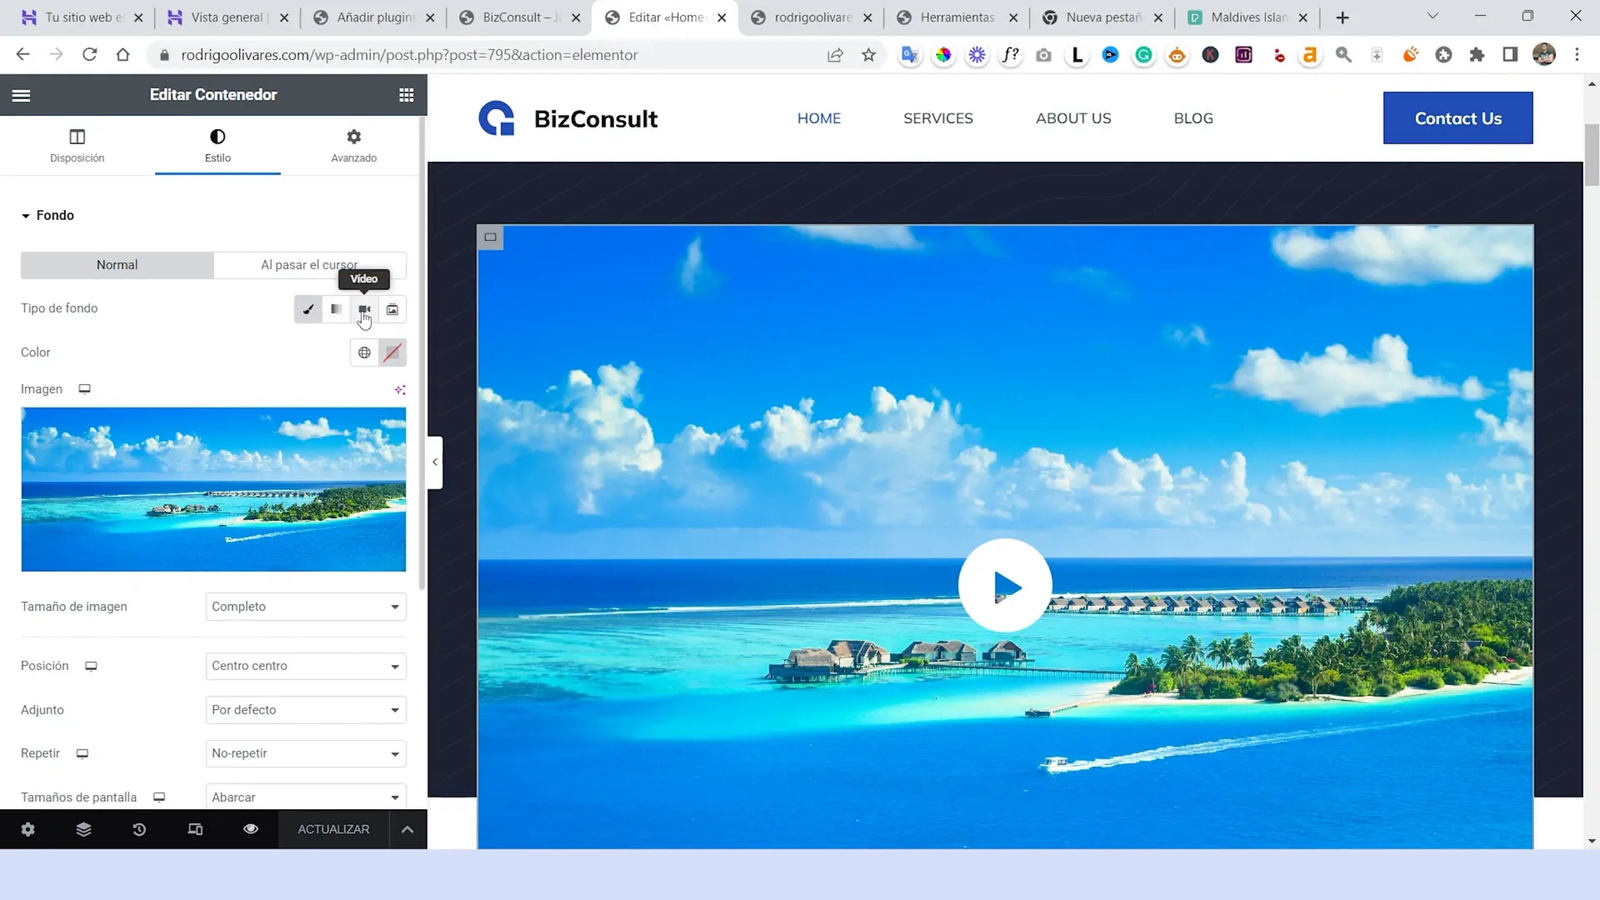Select the Gradient background type
Viewport: 1600px width, 900px height.
pos(336,309)
